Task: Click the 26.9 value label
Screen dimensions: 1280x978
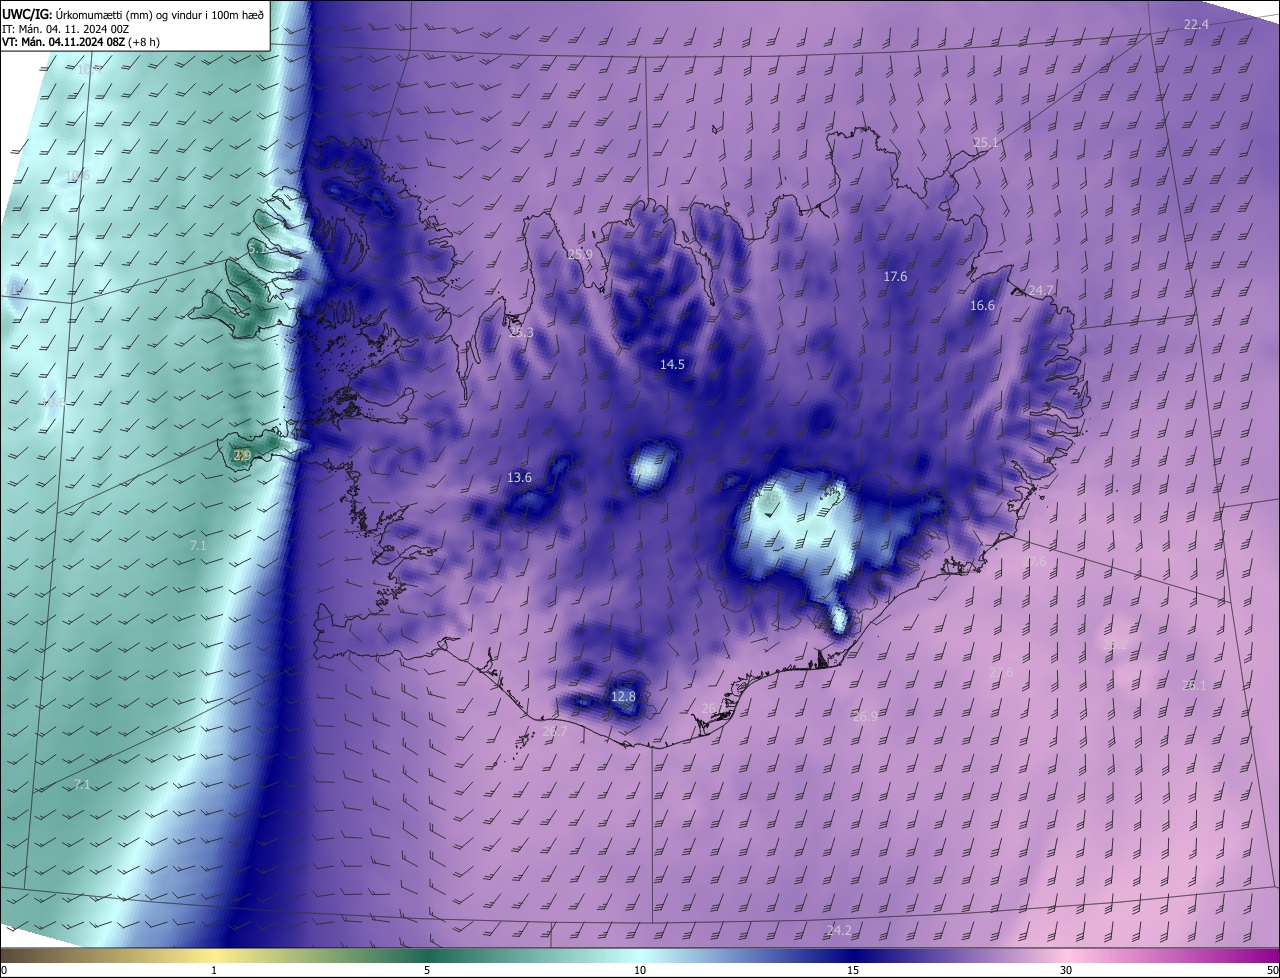Action: (x=865, y=717)
